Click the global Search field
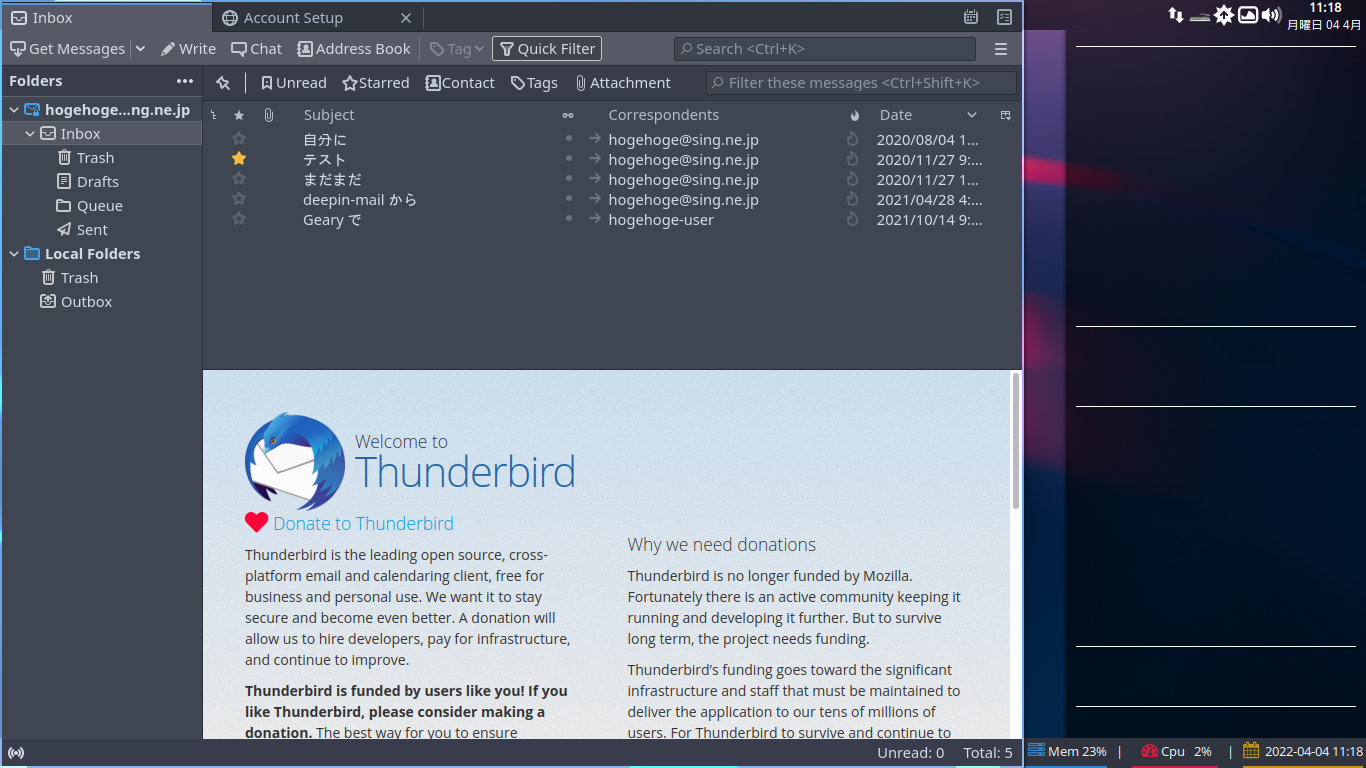The width and height of the screenshot is (1366, 768). (825, 48)
